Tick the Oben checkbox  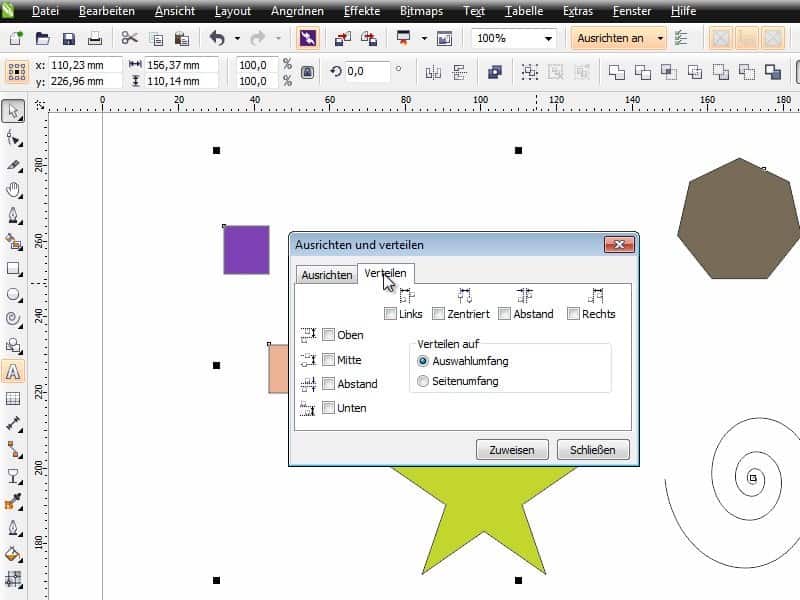click(329, 335)
